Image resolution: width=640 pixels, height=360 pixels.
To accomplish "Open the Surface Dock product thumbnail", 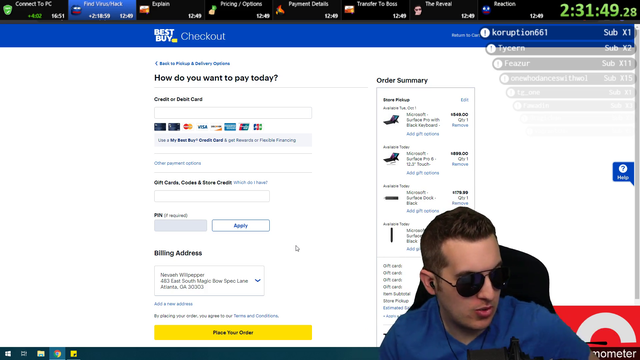I will [x=391, y=198].
